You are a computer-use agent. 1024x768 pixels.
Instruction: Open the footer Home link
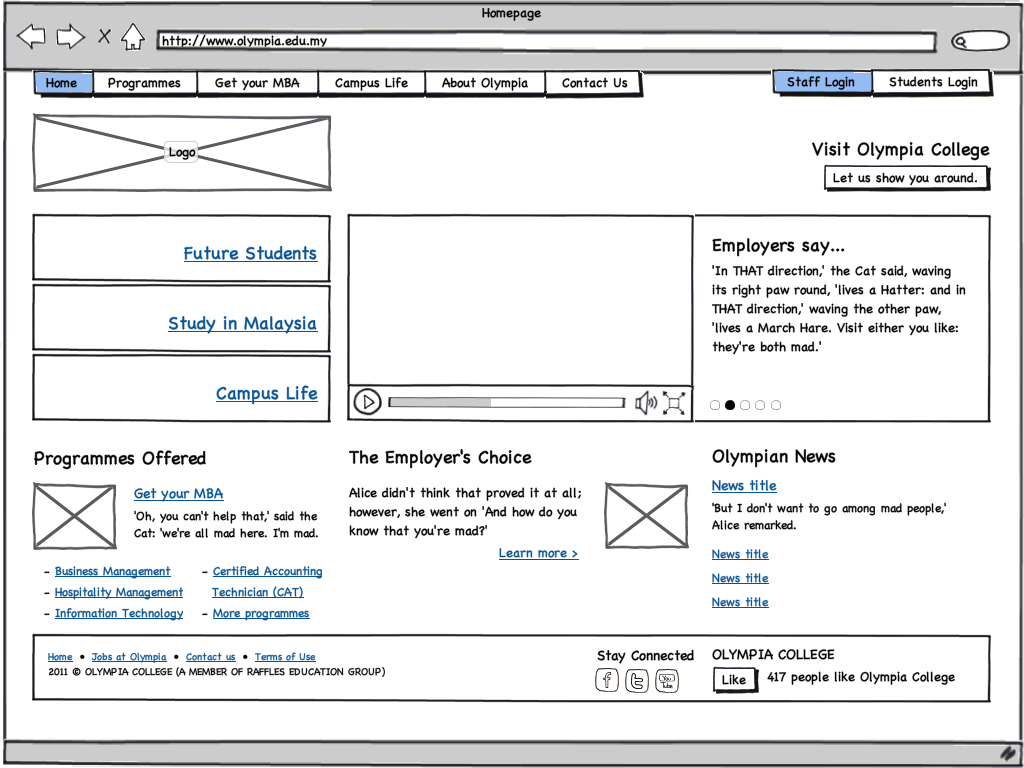coord(60,657)
